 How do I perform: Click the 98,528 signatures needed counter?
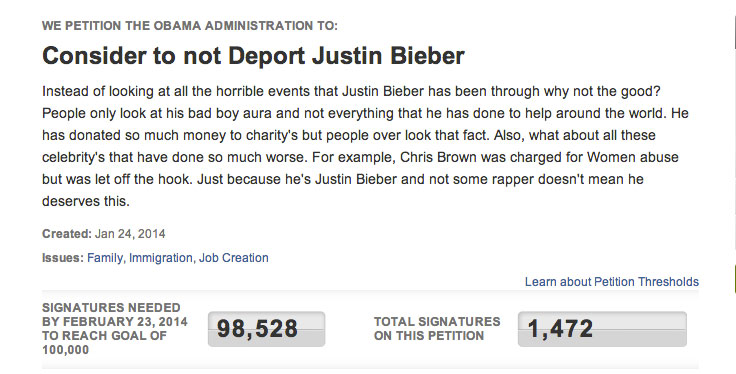[267, 329]
